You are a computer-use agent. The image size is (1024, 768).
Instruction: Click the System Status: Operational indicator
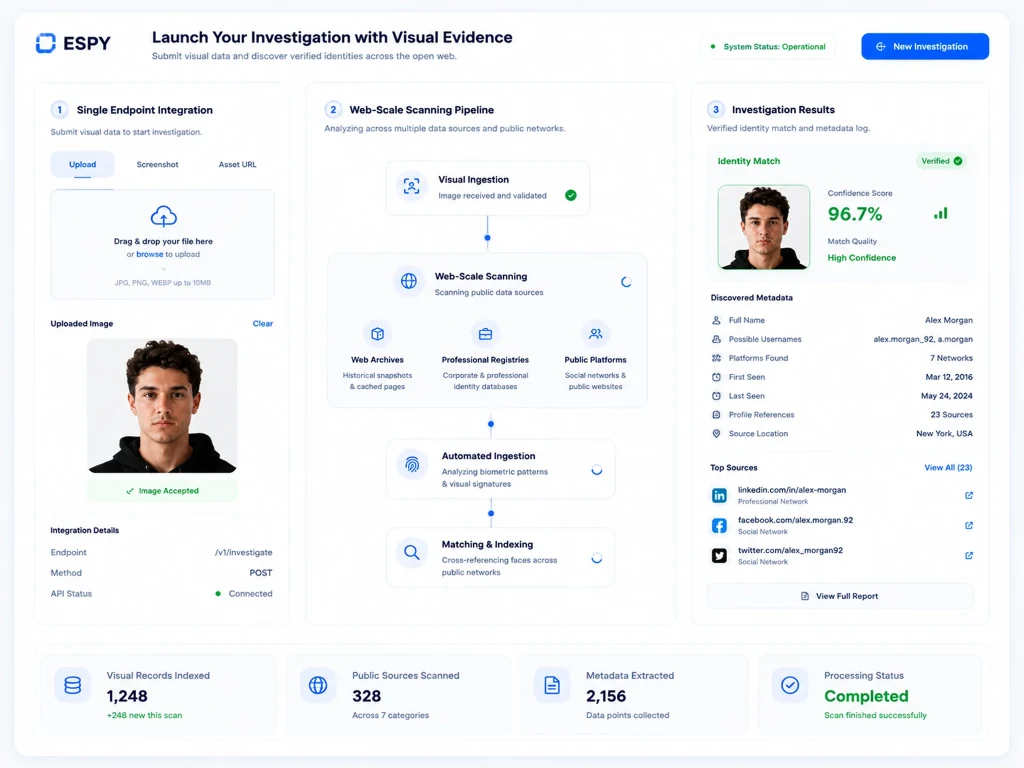click(768, 47)
